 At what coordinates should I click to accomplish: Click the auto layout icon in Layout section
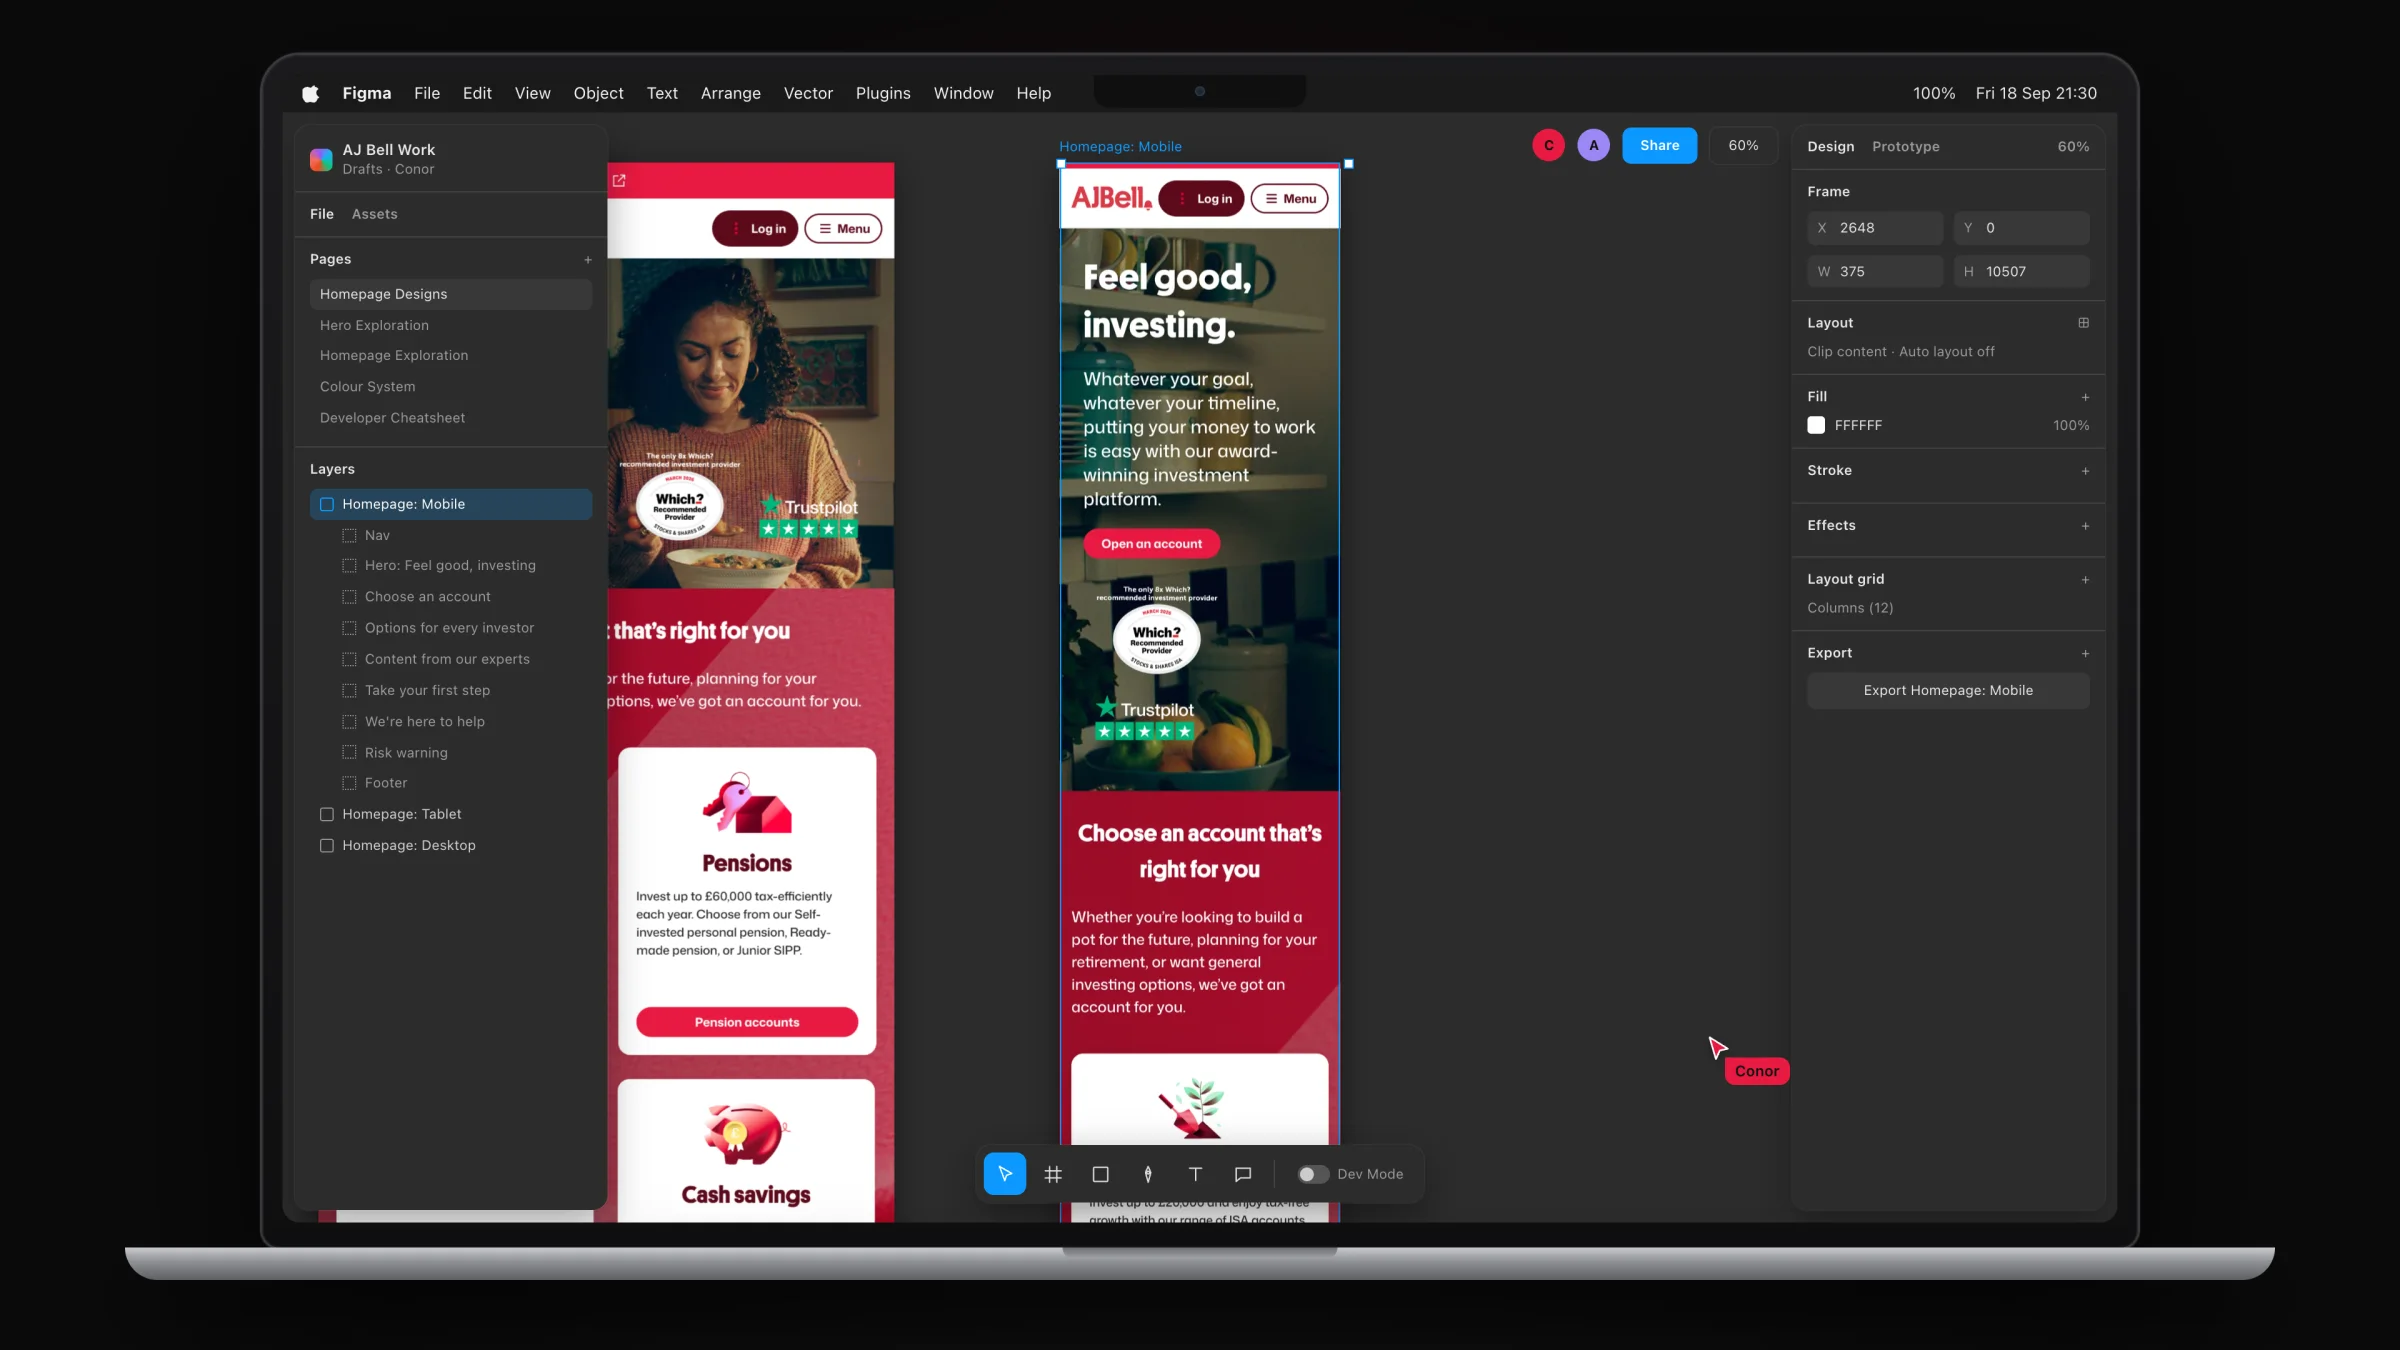(x=2084, y=323)
